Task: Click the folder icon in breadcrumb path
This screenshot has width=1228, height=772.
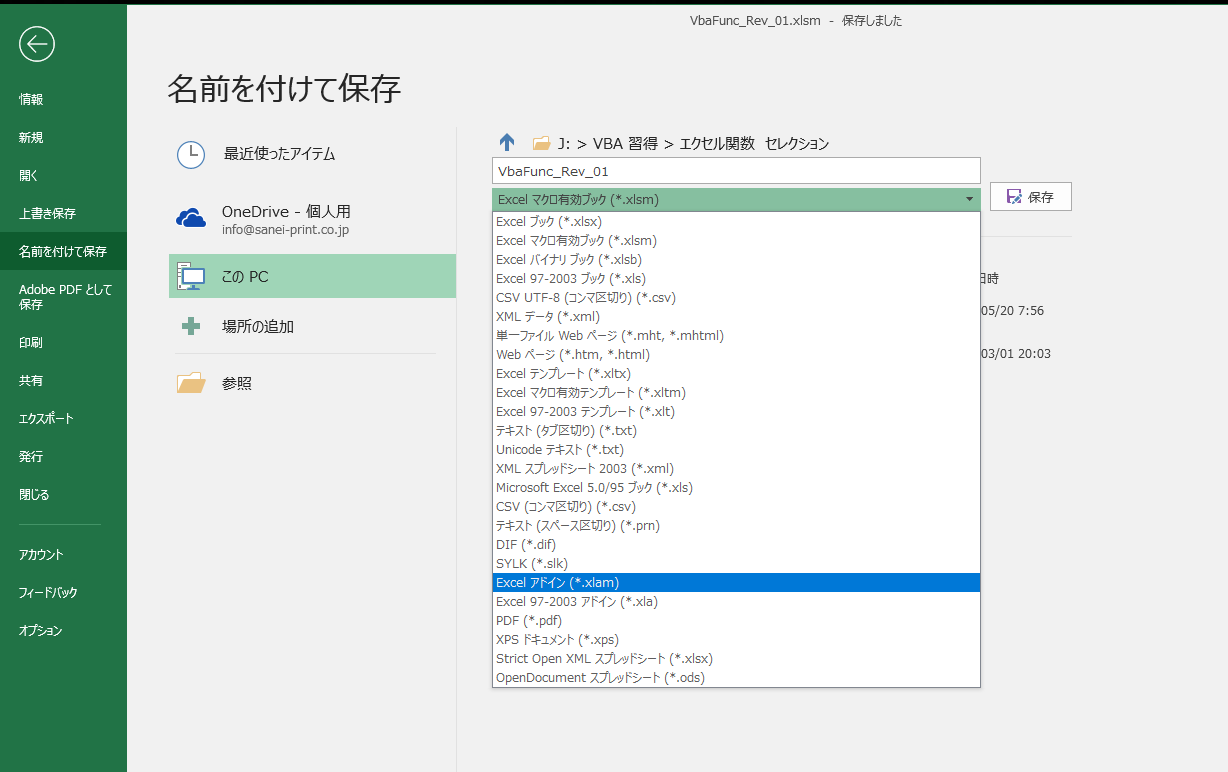Action: coord(542,143)
